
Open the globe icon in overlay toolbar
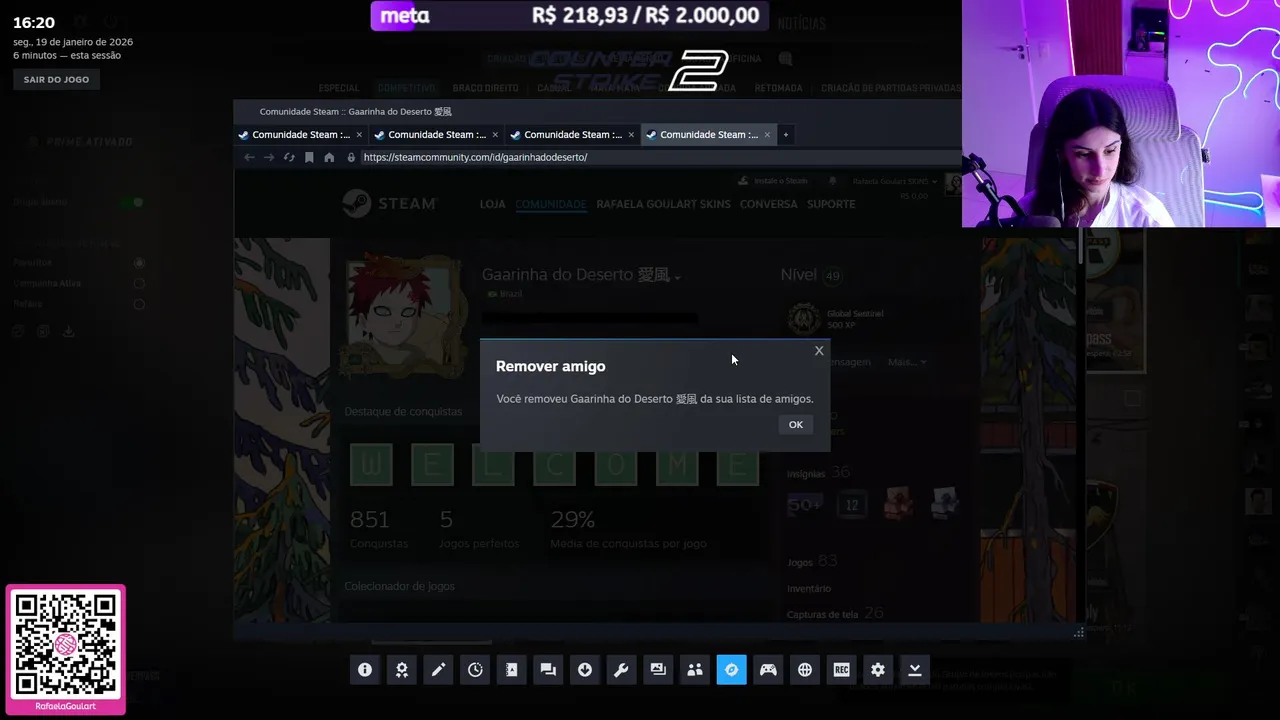coord(805,670)
